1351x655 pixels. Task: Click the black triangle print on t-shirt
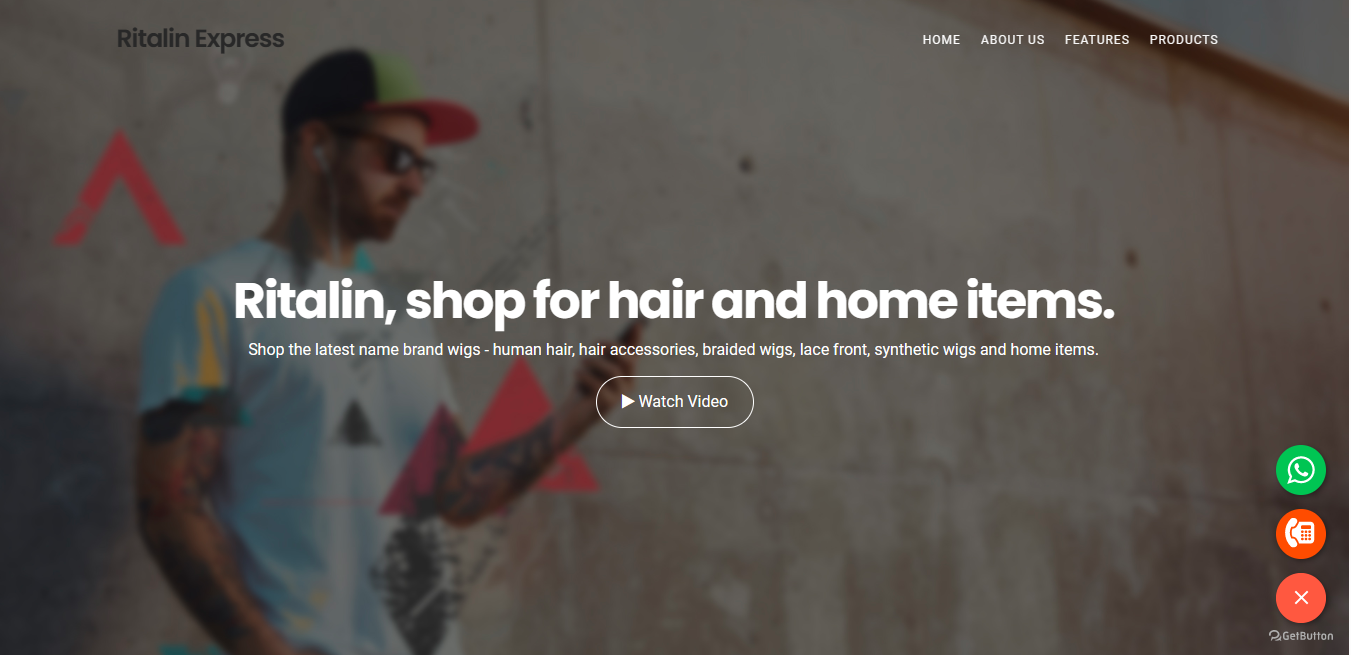(357, 424)
